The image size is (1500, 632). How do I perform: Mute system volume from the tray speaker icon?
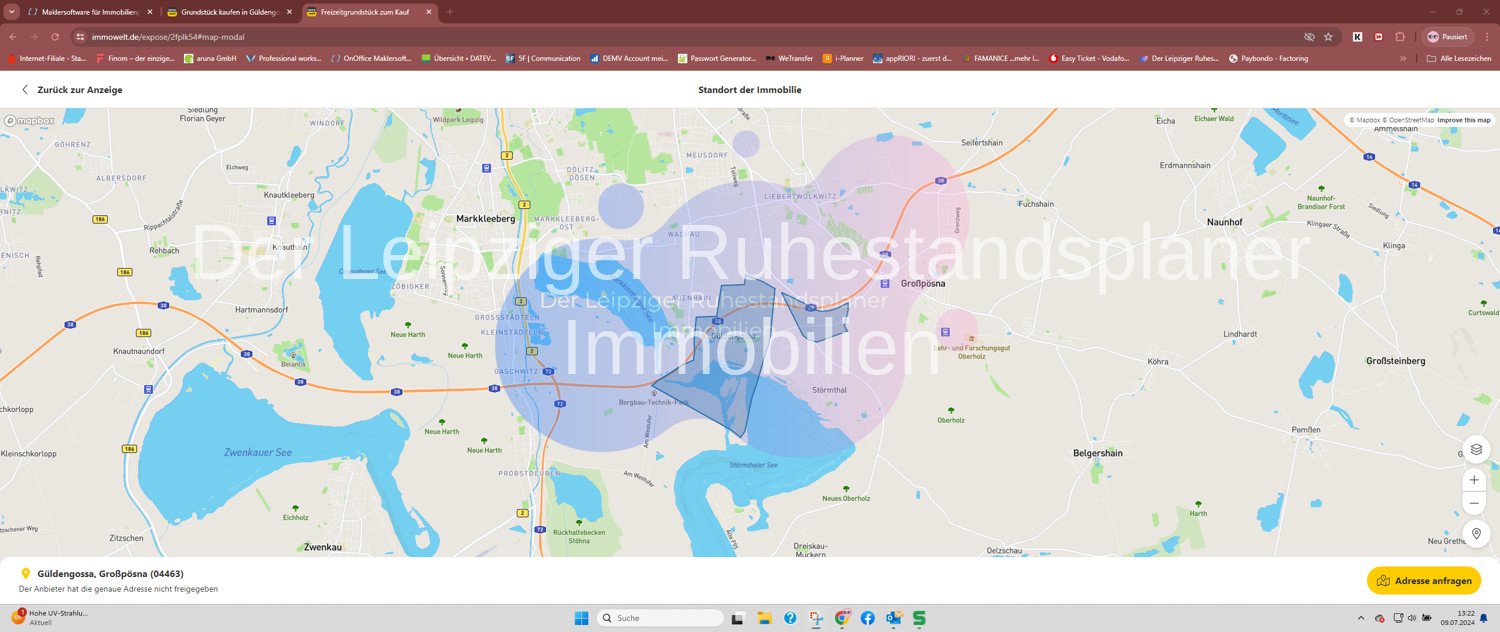(x=1411, y=618)
